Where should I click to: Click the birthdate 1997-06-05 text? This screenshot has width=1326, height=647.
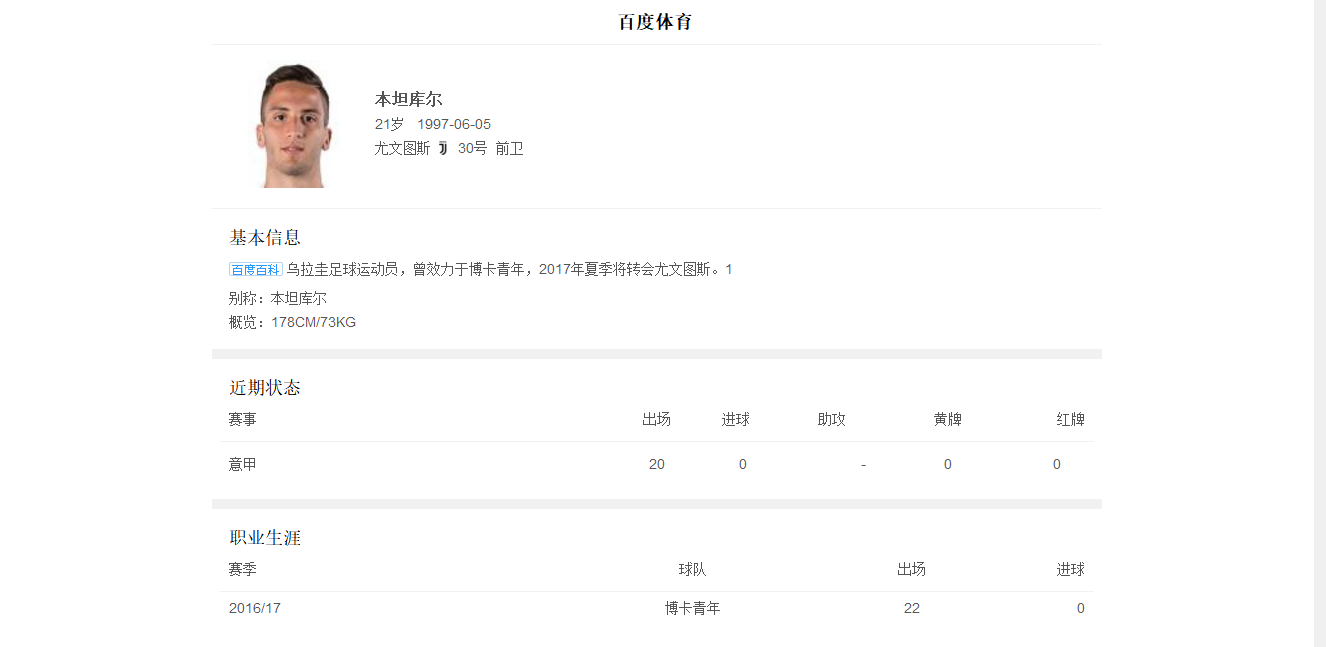coord(454,124)
